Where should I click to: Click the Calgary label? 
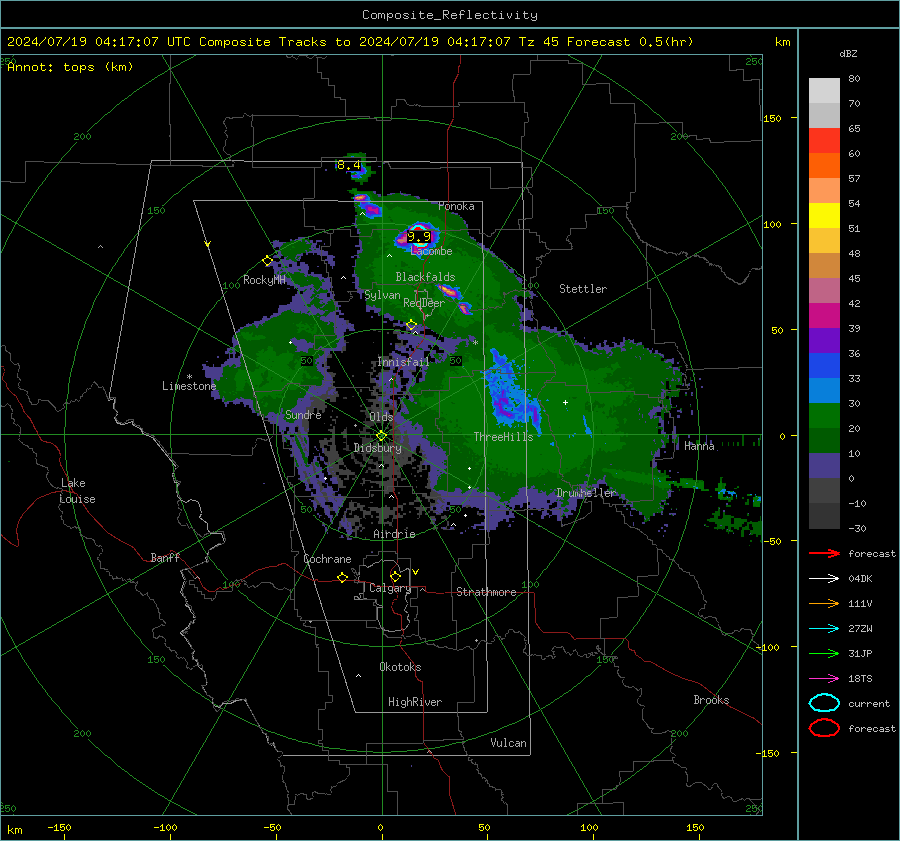point(390,588)
